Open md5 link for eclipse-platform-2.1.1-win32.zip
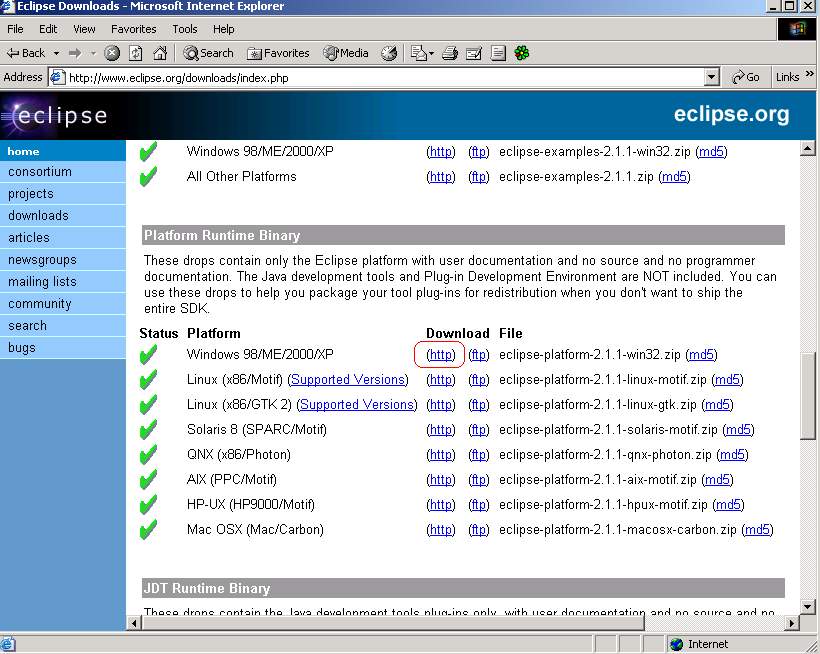 click(x=701, y=355)
